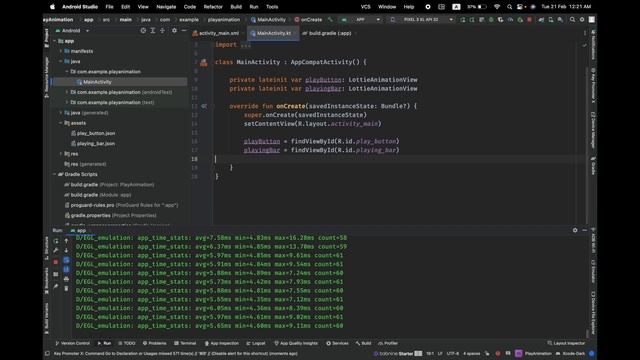Click the Make Project hammer icon

(x=330, y=20)
